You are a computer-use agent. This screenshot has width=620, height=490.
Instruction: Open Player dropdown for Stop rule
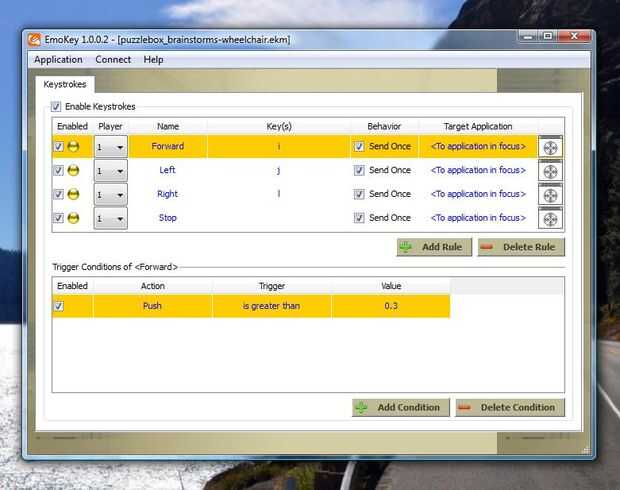[111, 218]
